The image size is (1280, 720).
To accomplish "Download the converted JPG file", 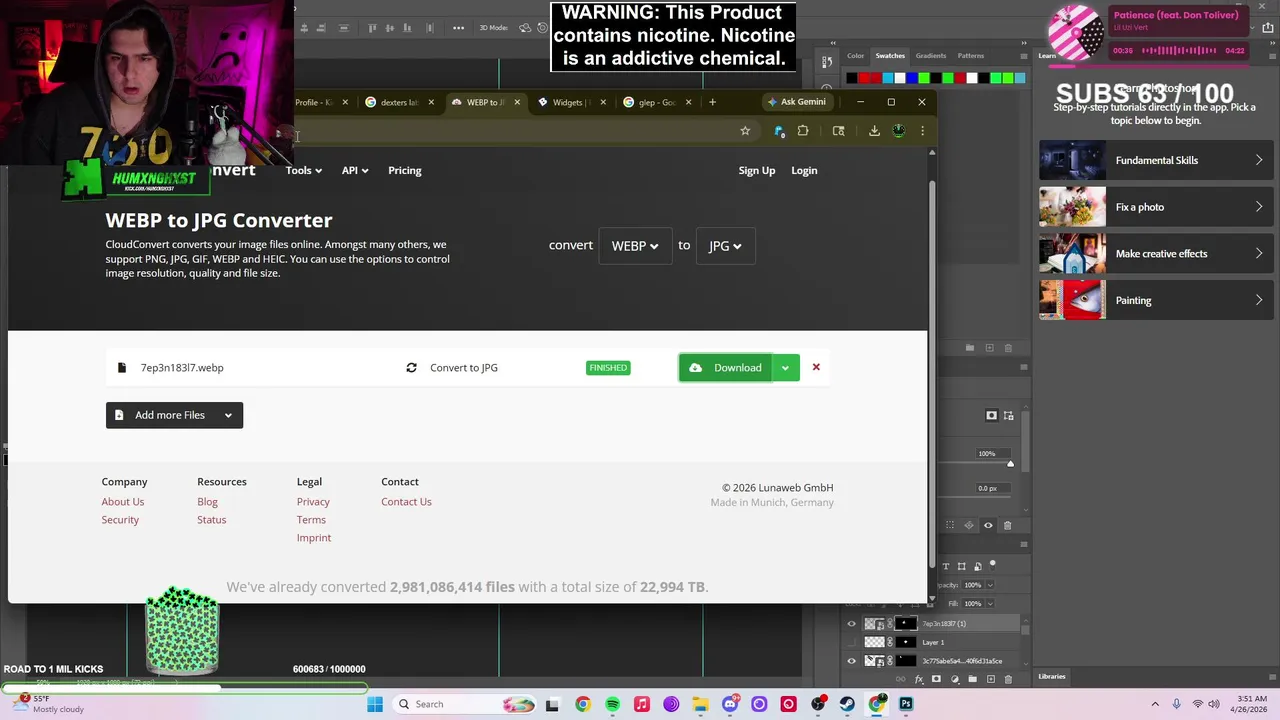I will point(725,368).
